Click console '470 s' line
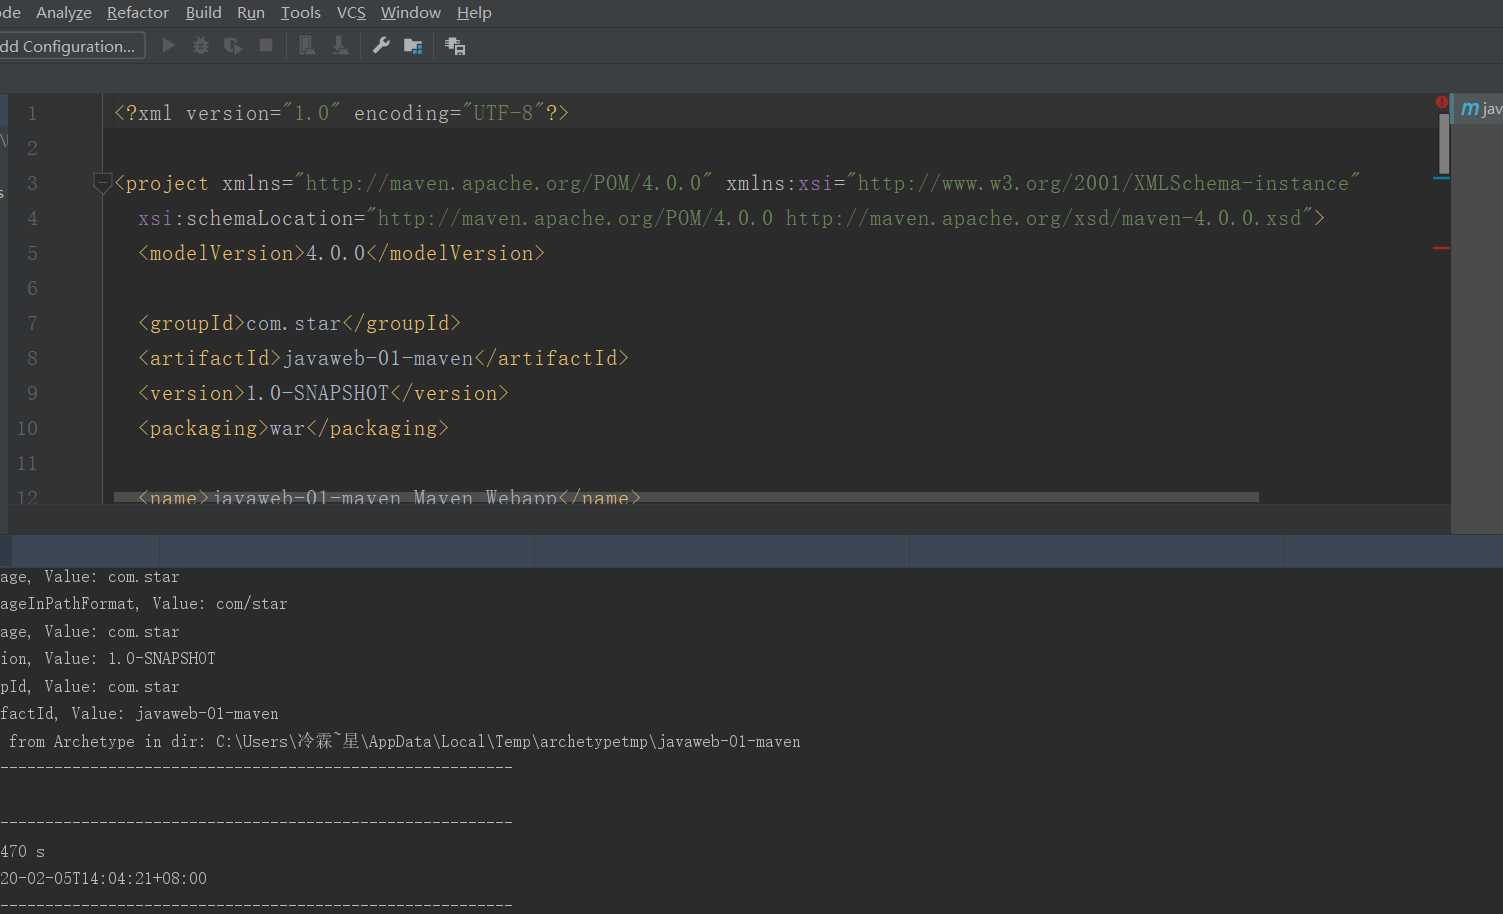This screenshot has height=914, width=1503. coord(23,852)
